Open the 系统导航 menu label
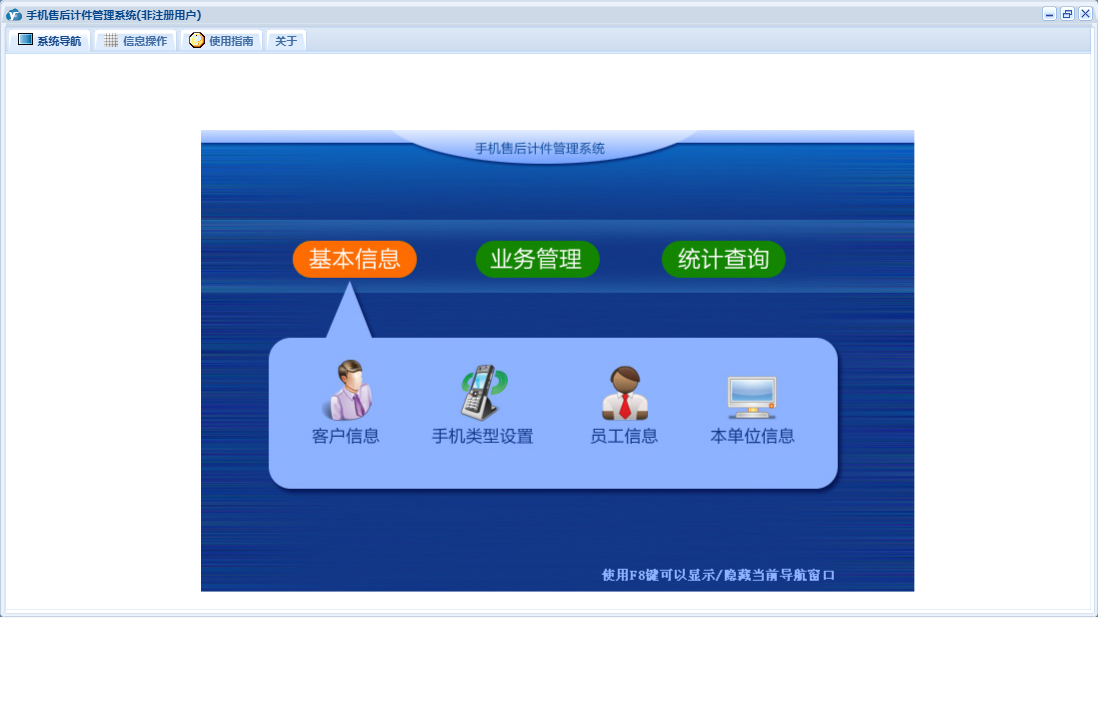Viewport: 1098px width, 716px height. pyautogui.click(x=59, y=41)
